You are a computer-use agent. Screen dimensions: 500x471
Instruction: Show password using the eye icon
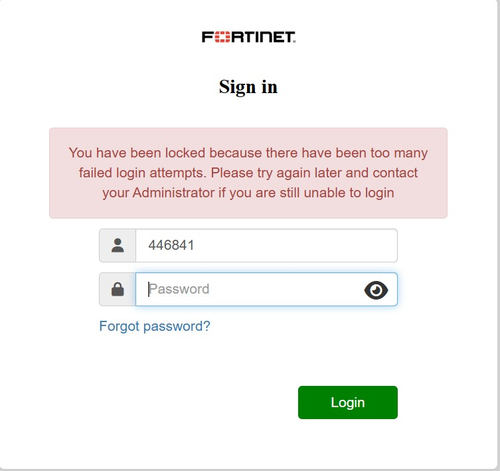(x=376, y=290)
